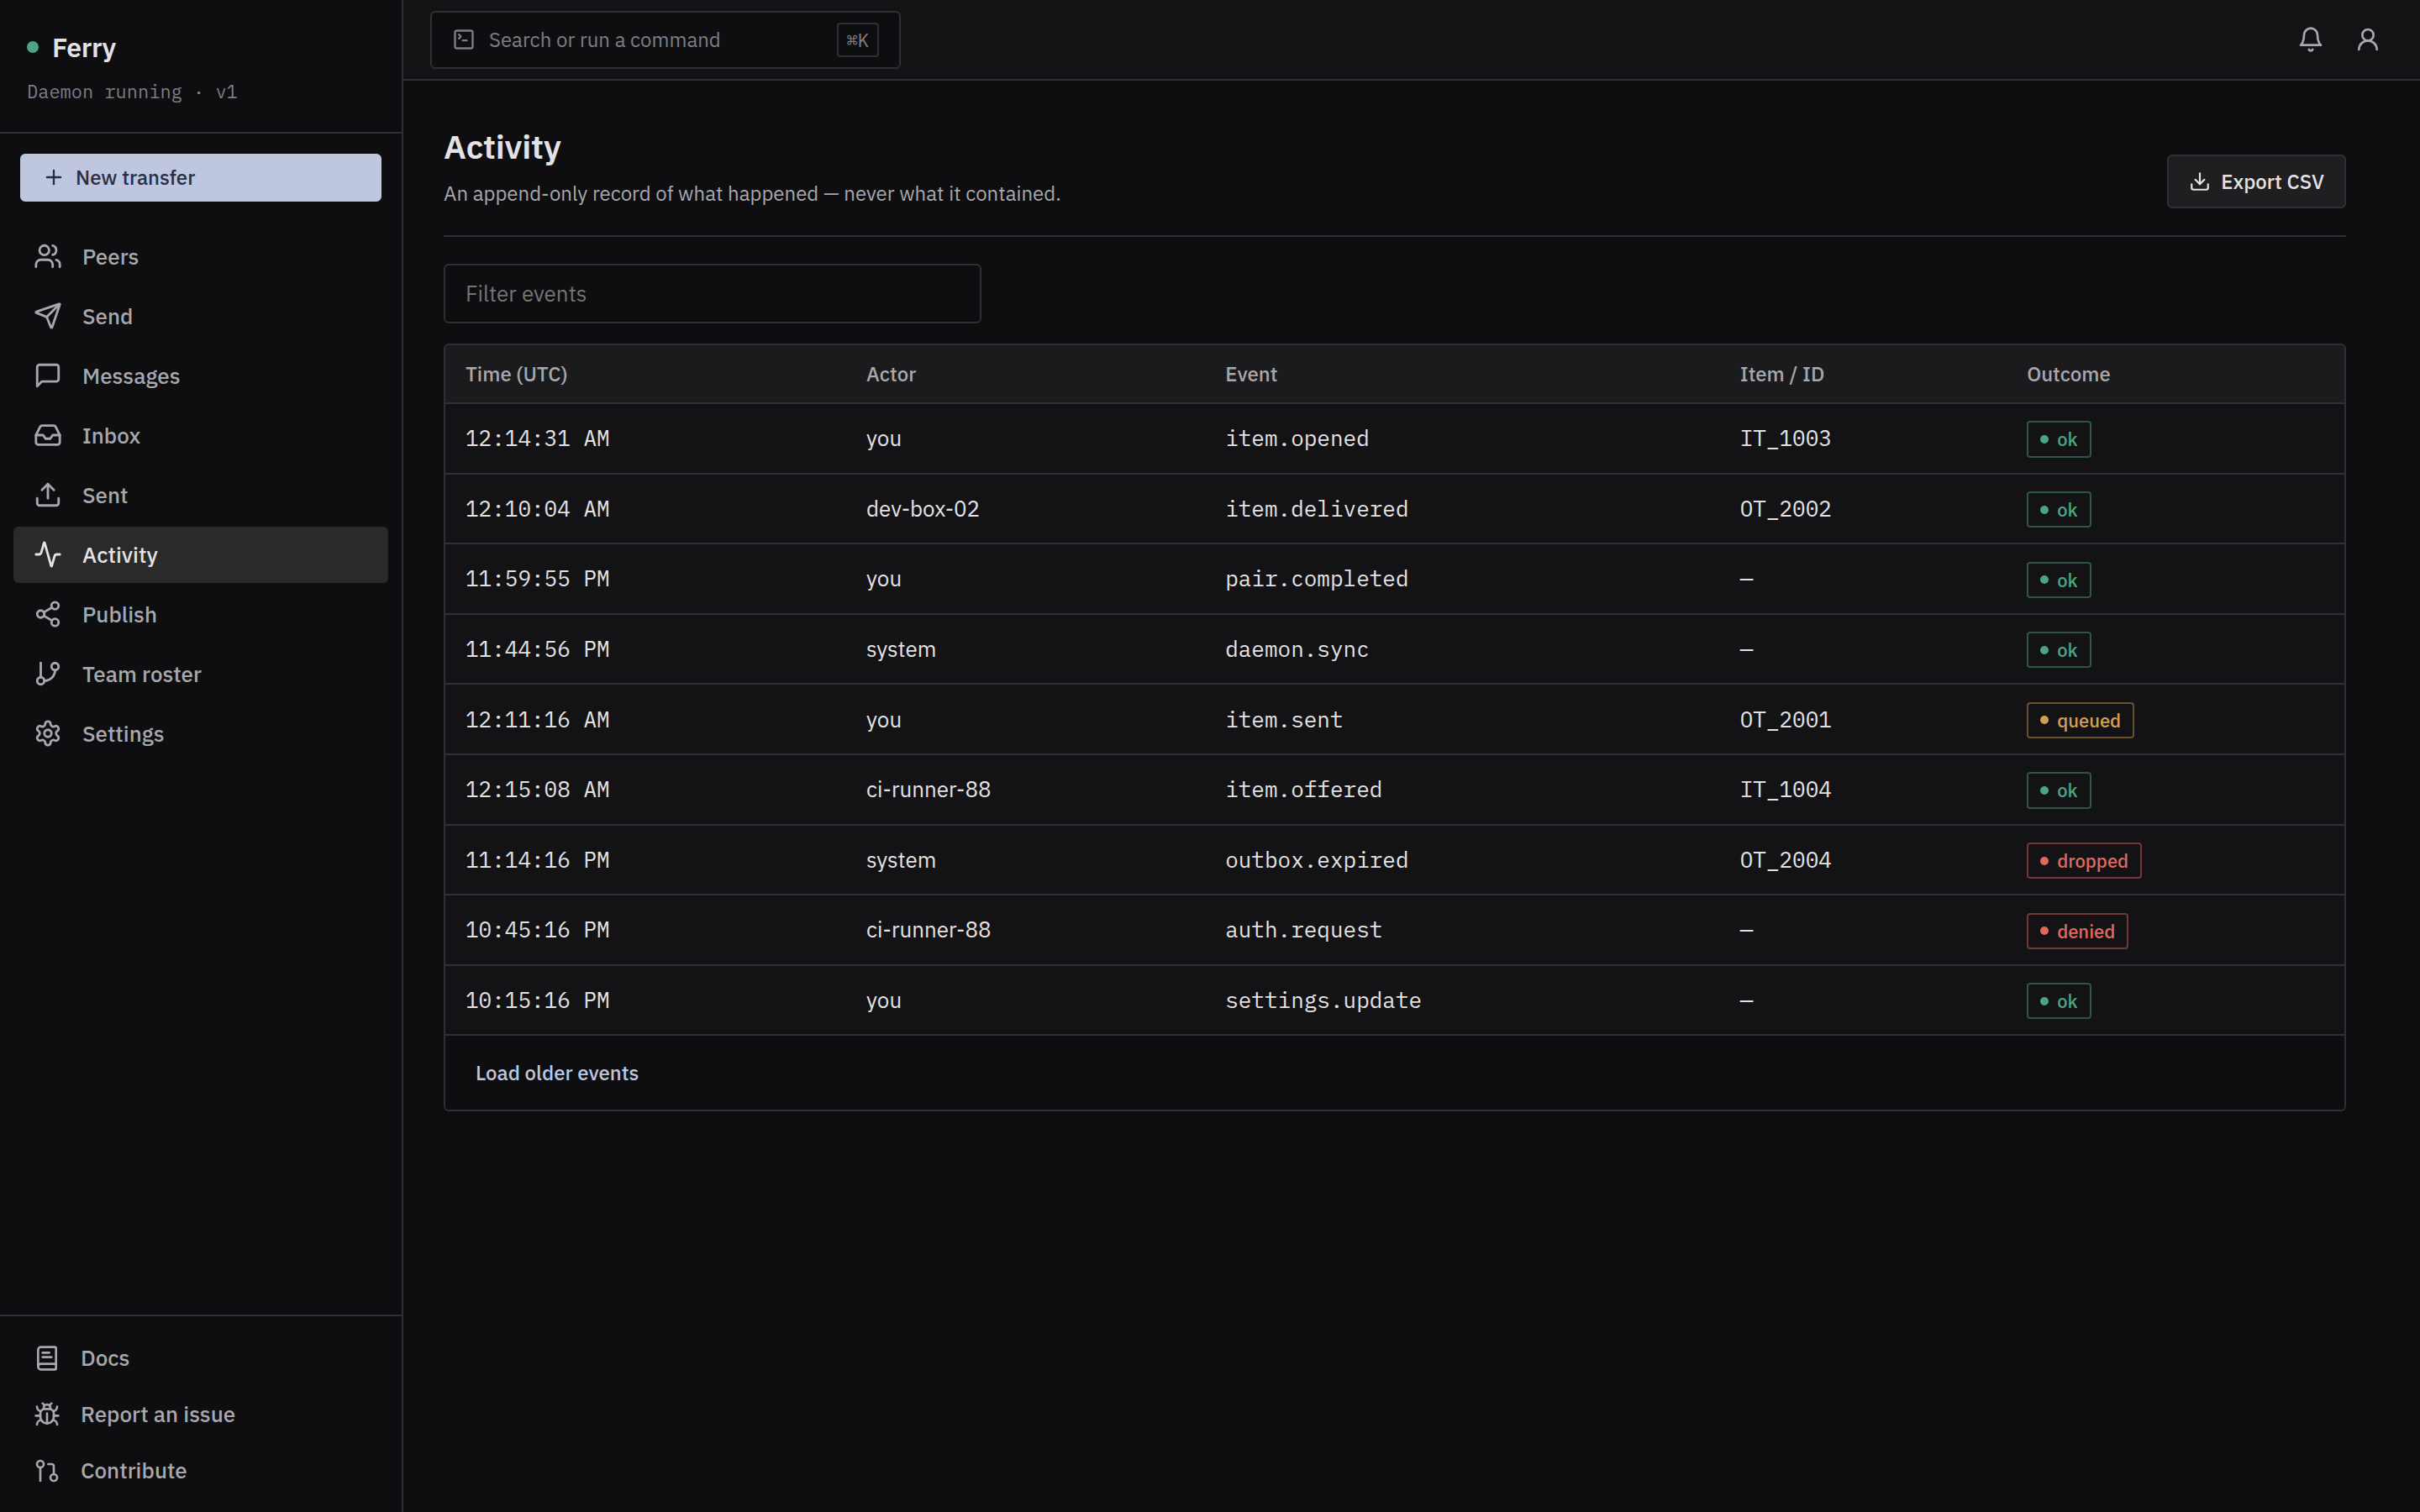This screenshot has height=1512, width=2420.
Task: Click the download icon on Export CSV
Action: [2199, 182]
